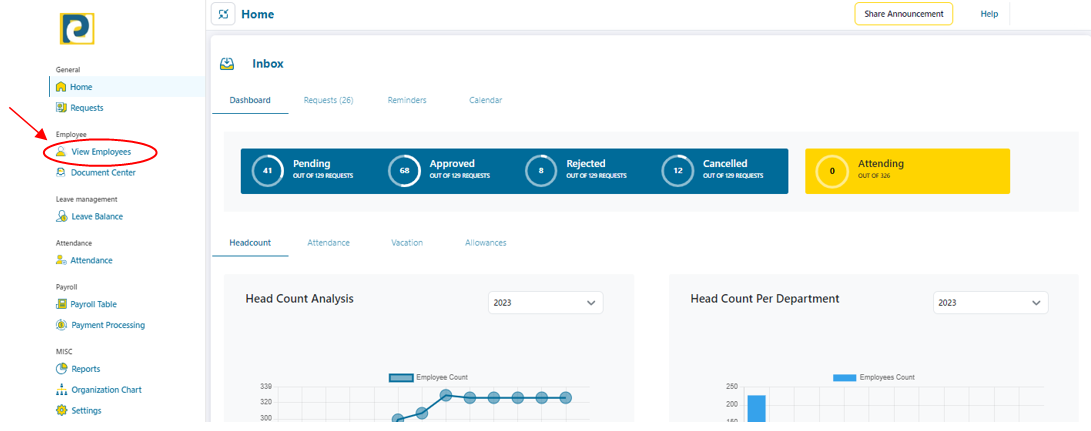Click the Settings gear icon
1091x431 pixels.
coord(62,410)
